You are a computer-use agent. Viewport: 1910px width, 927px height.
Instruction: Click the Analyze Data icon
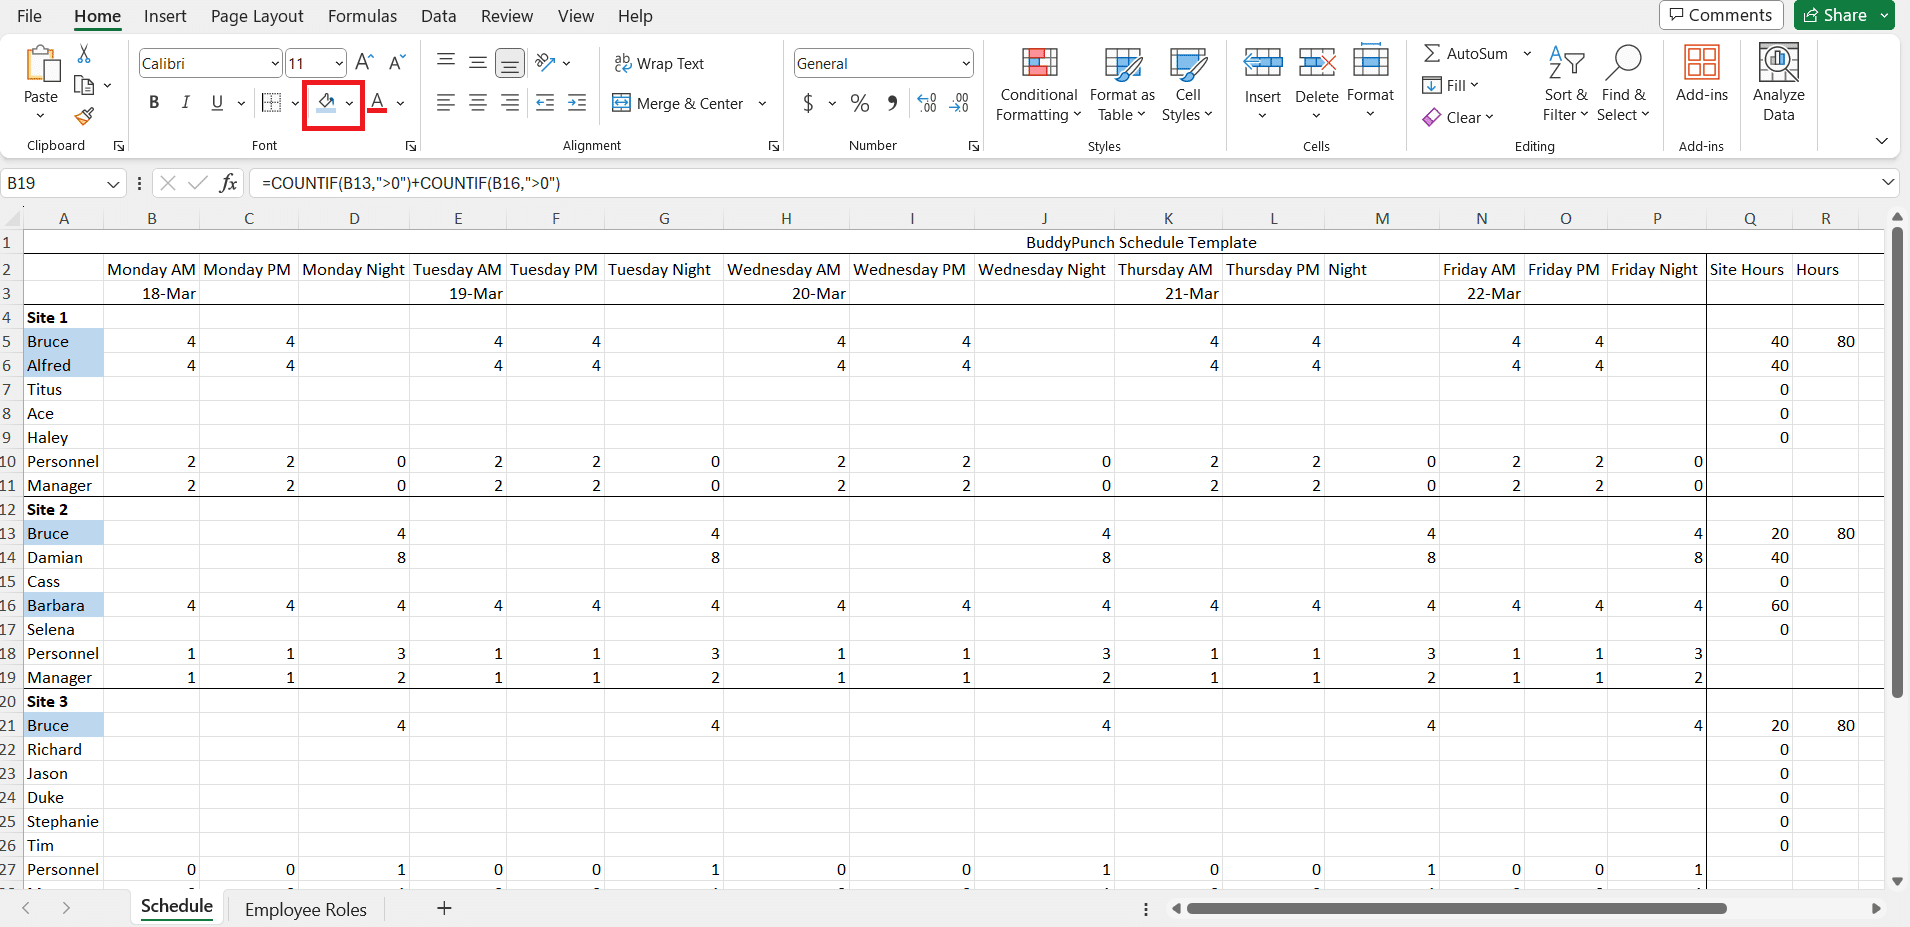1777,85
